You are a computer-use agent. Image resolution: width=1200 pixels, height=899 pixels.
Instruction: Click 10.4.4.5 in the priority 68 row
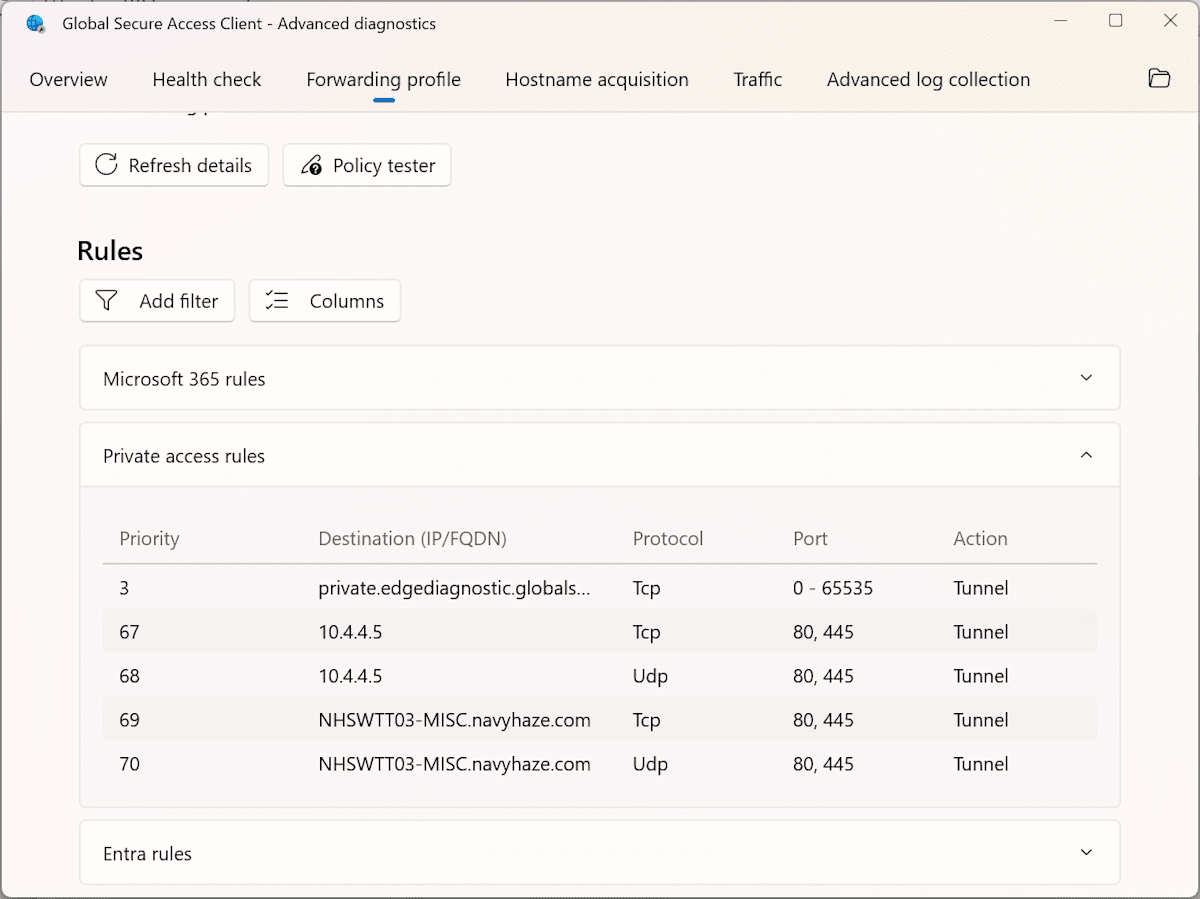(x=350, y=676)
